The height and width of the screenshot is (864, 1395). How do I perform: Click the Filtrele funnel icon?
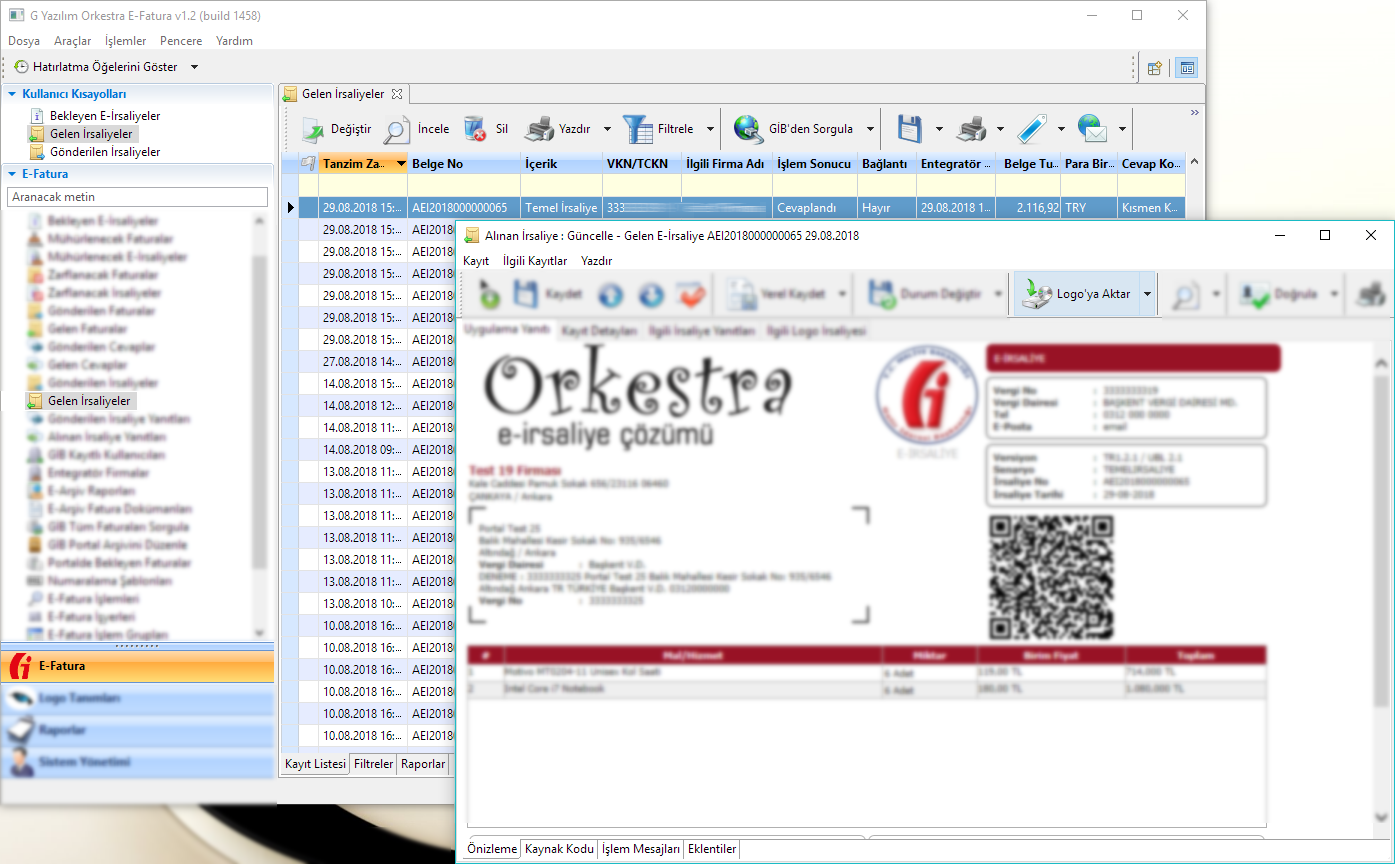(637, 129)
